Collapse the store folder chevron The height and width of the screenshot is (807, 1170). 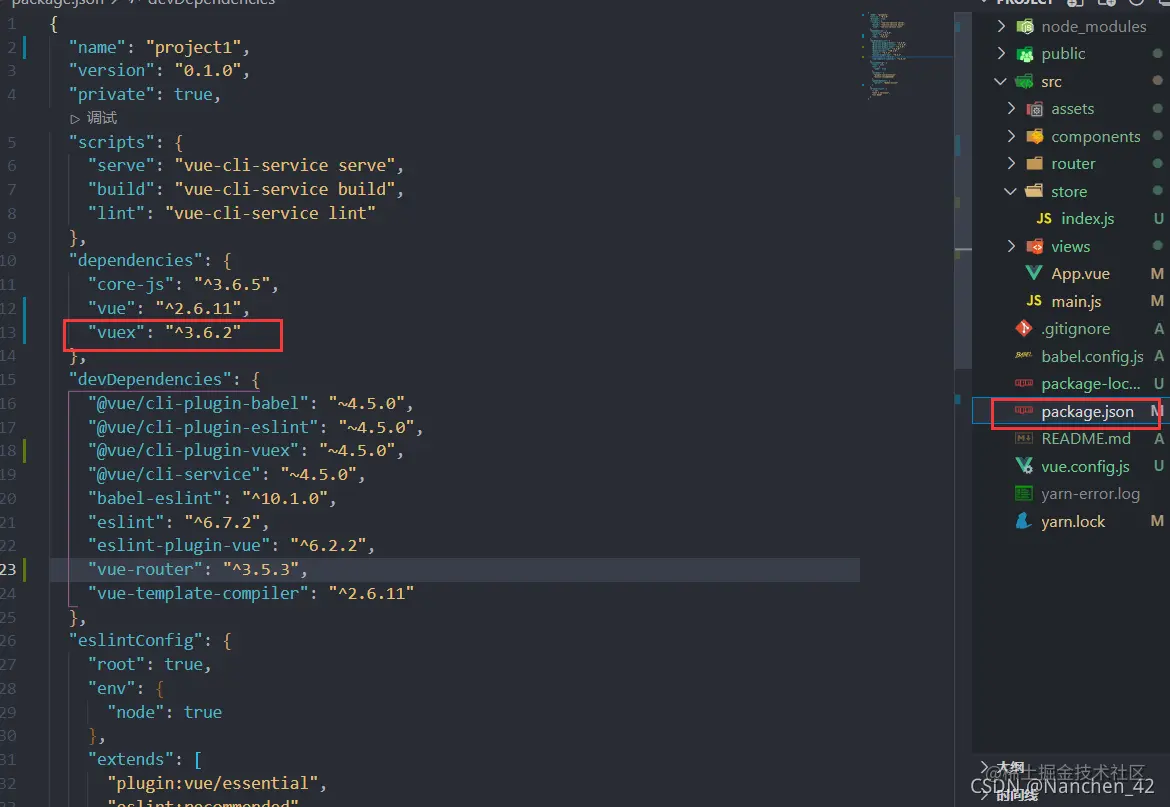click(1010, 192)
